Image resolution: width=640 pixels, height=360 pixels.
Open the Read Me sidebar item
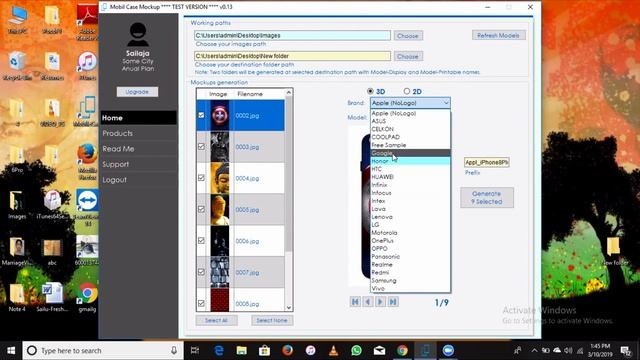139,149
